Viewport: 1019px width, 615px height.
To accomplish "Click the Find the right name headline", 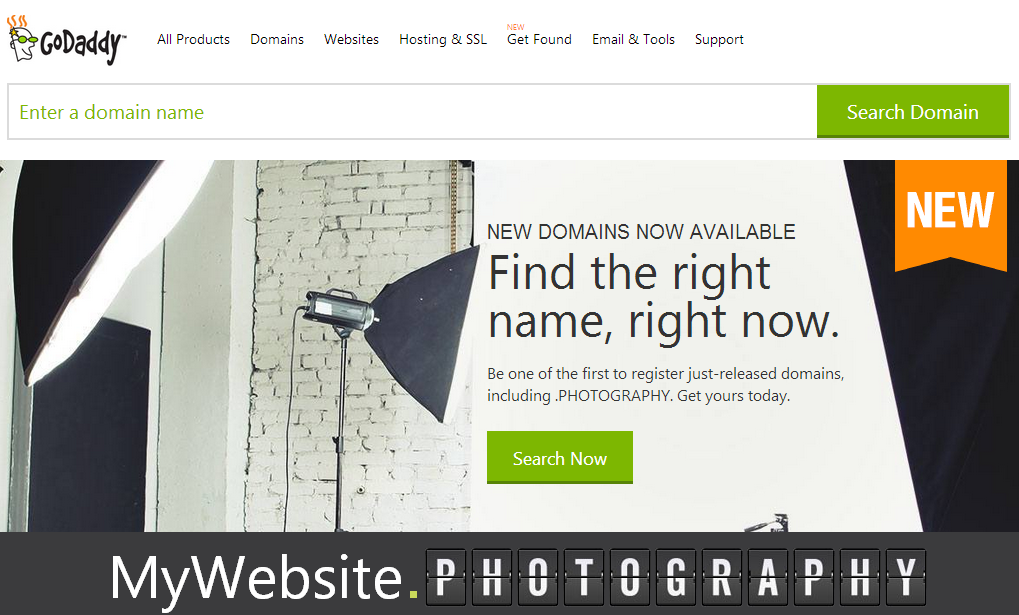I will [x=664, y=296].
